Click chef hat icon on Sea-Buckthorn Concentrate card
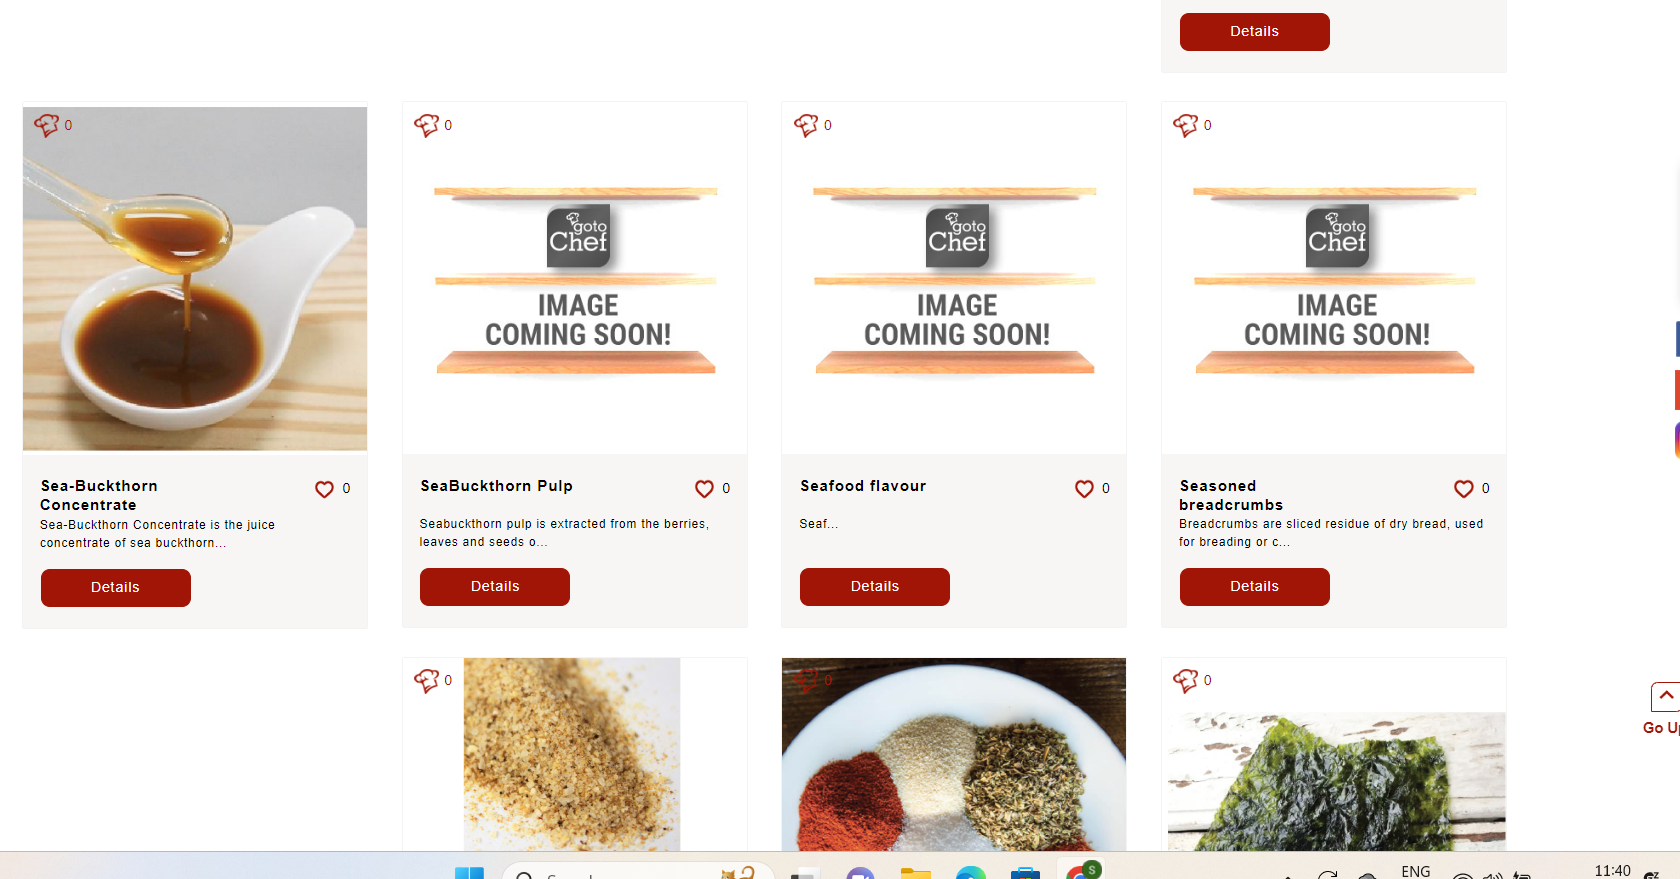 [46, 125]
